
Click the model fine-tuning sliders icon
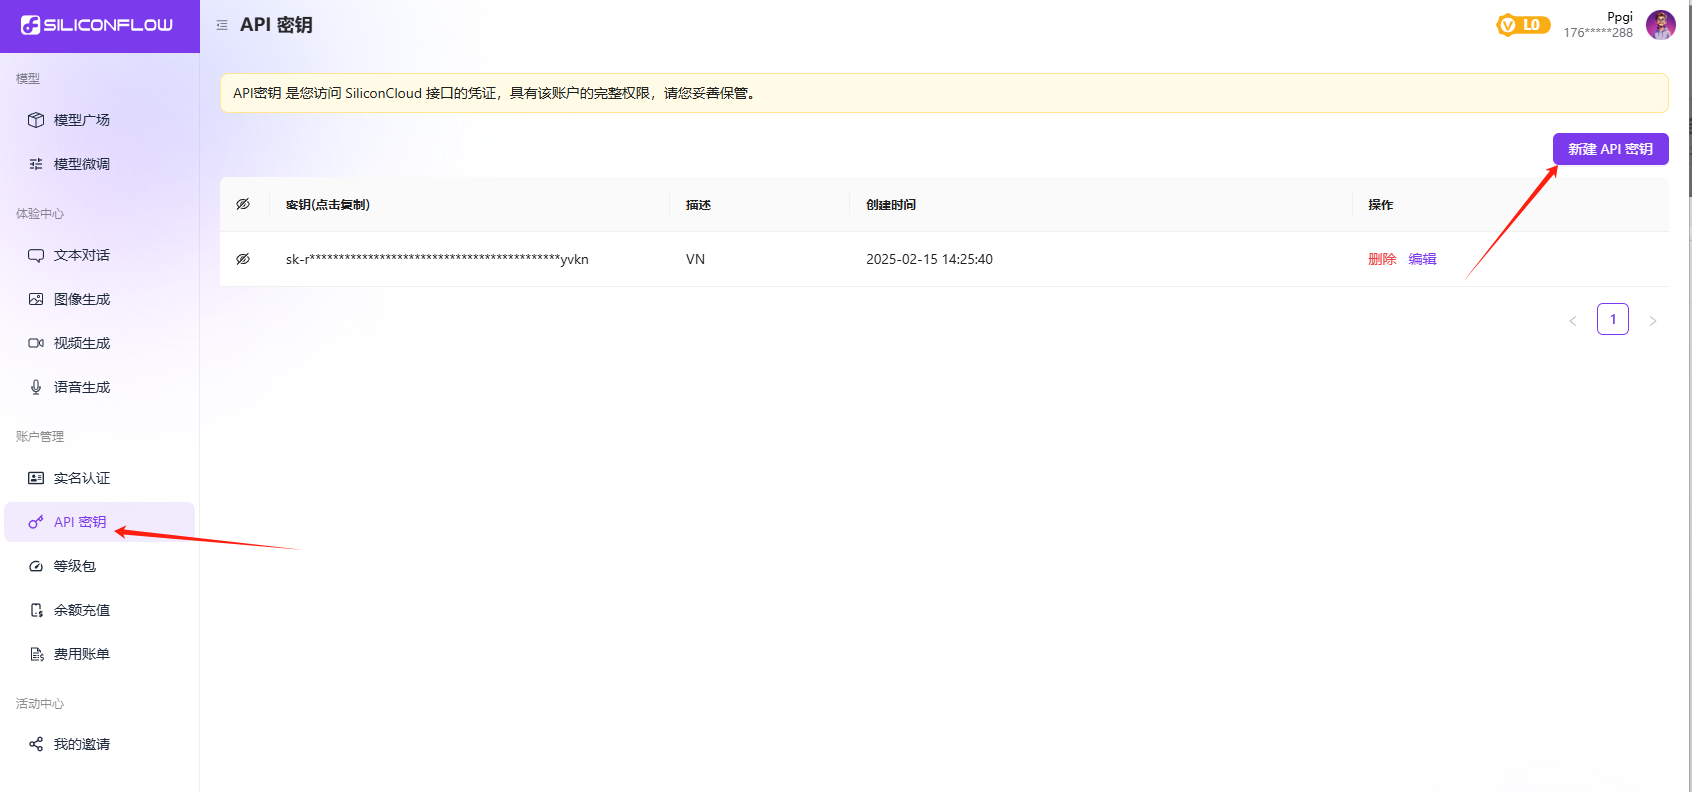click(x=36, y=164)
